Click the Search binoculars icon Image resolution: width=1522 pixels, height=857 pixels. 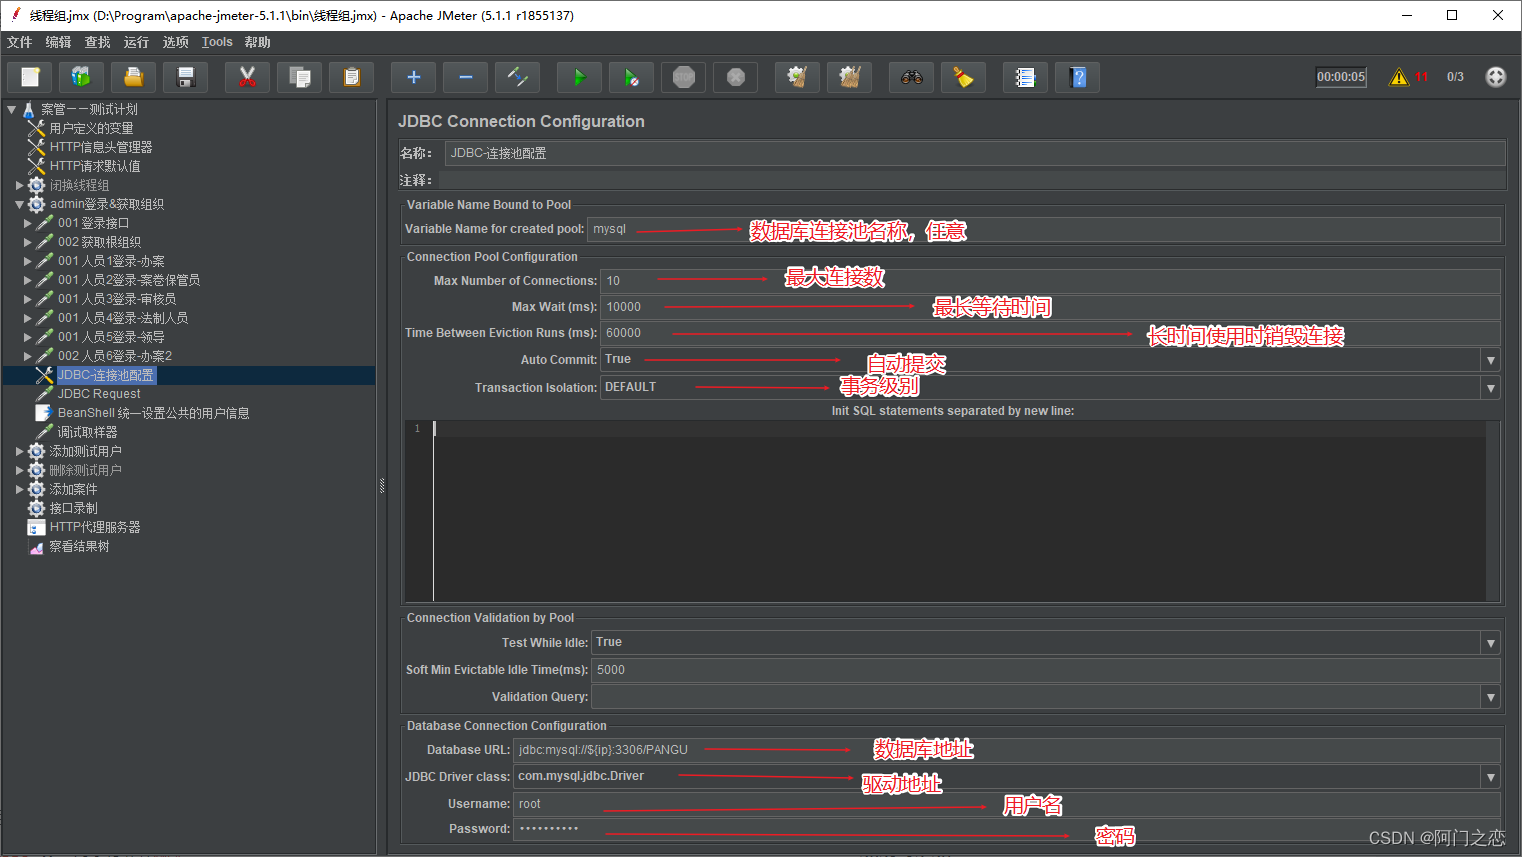pos(912,77)
